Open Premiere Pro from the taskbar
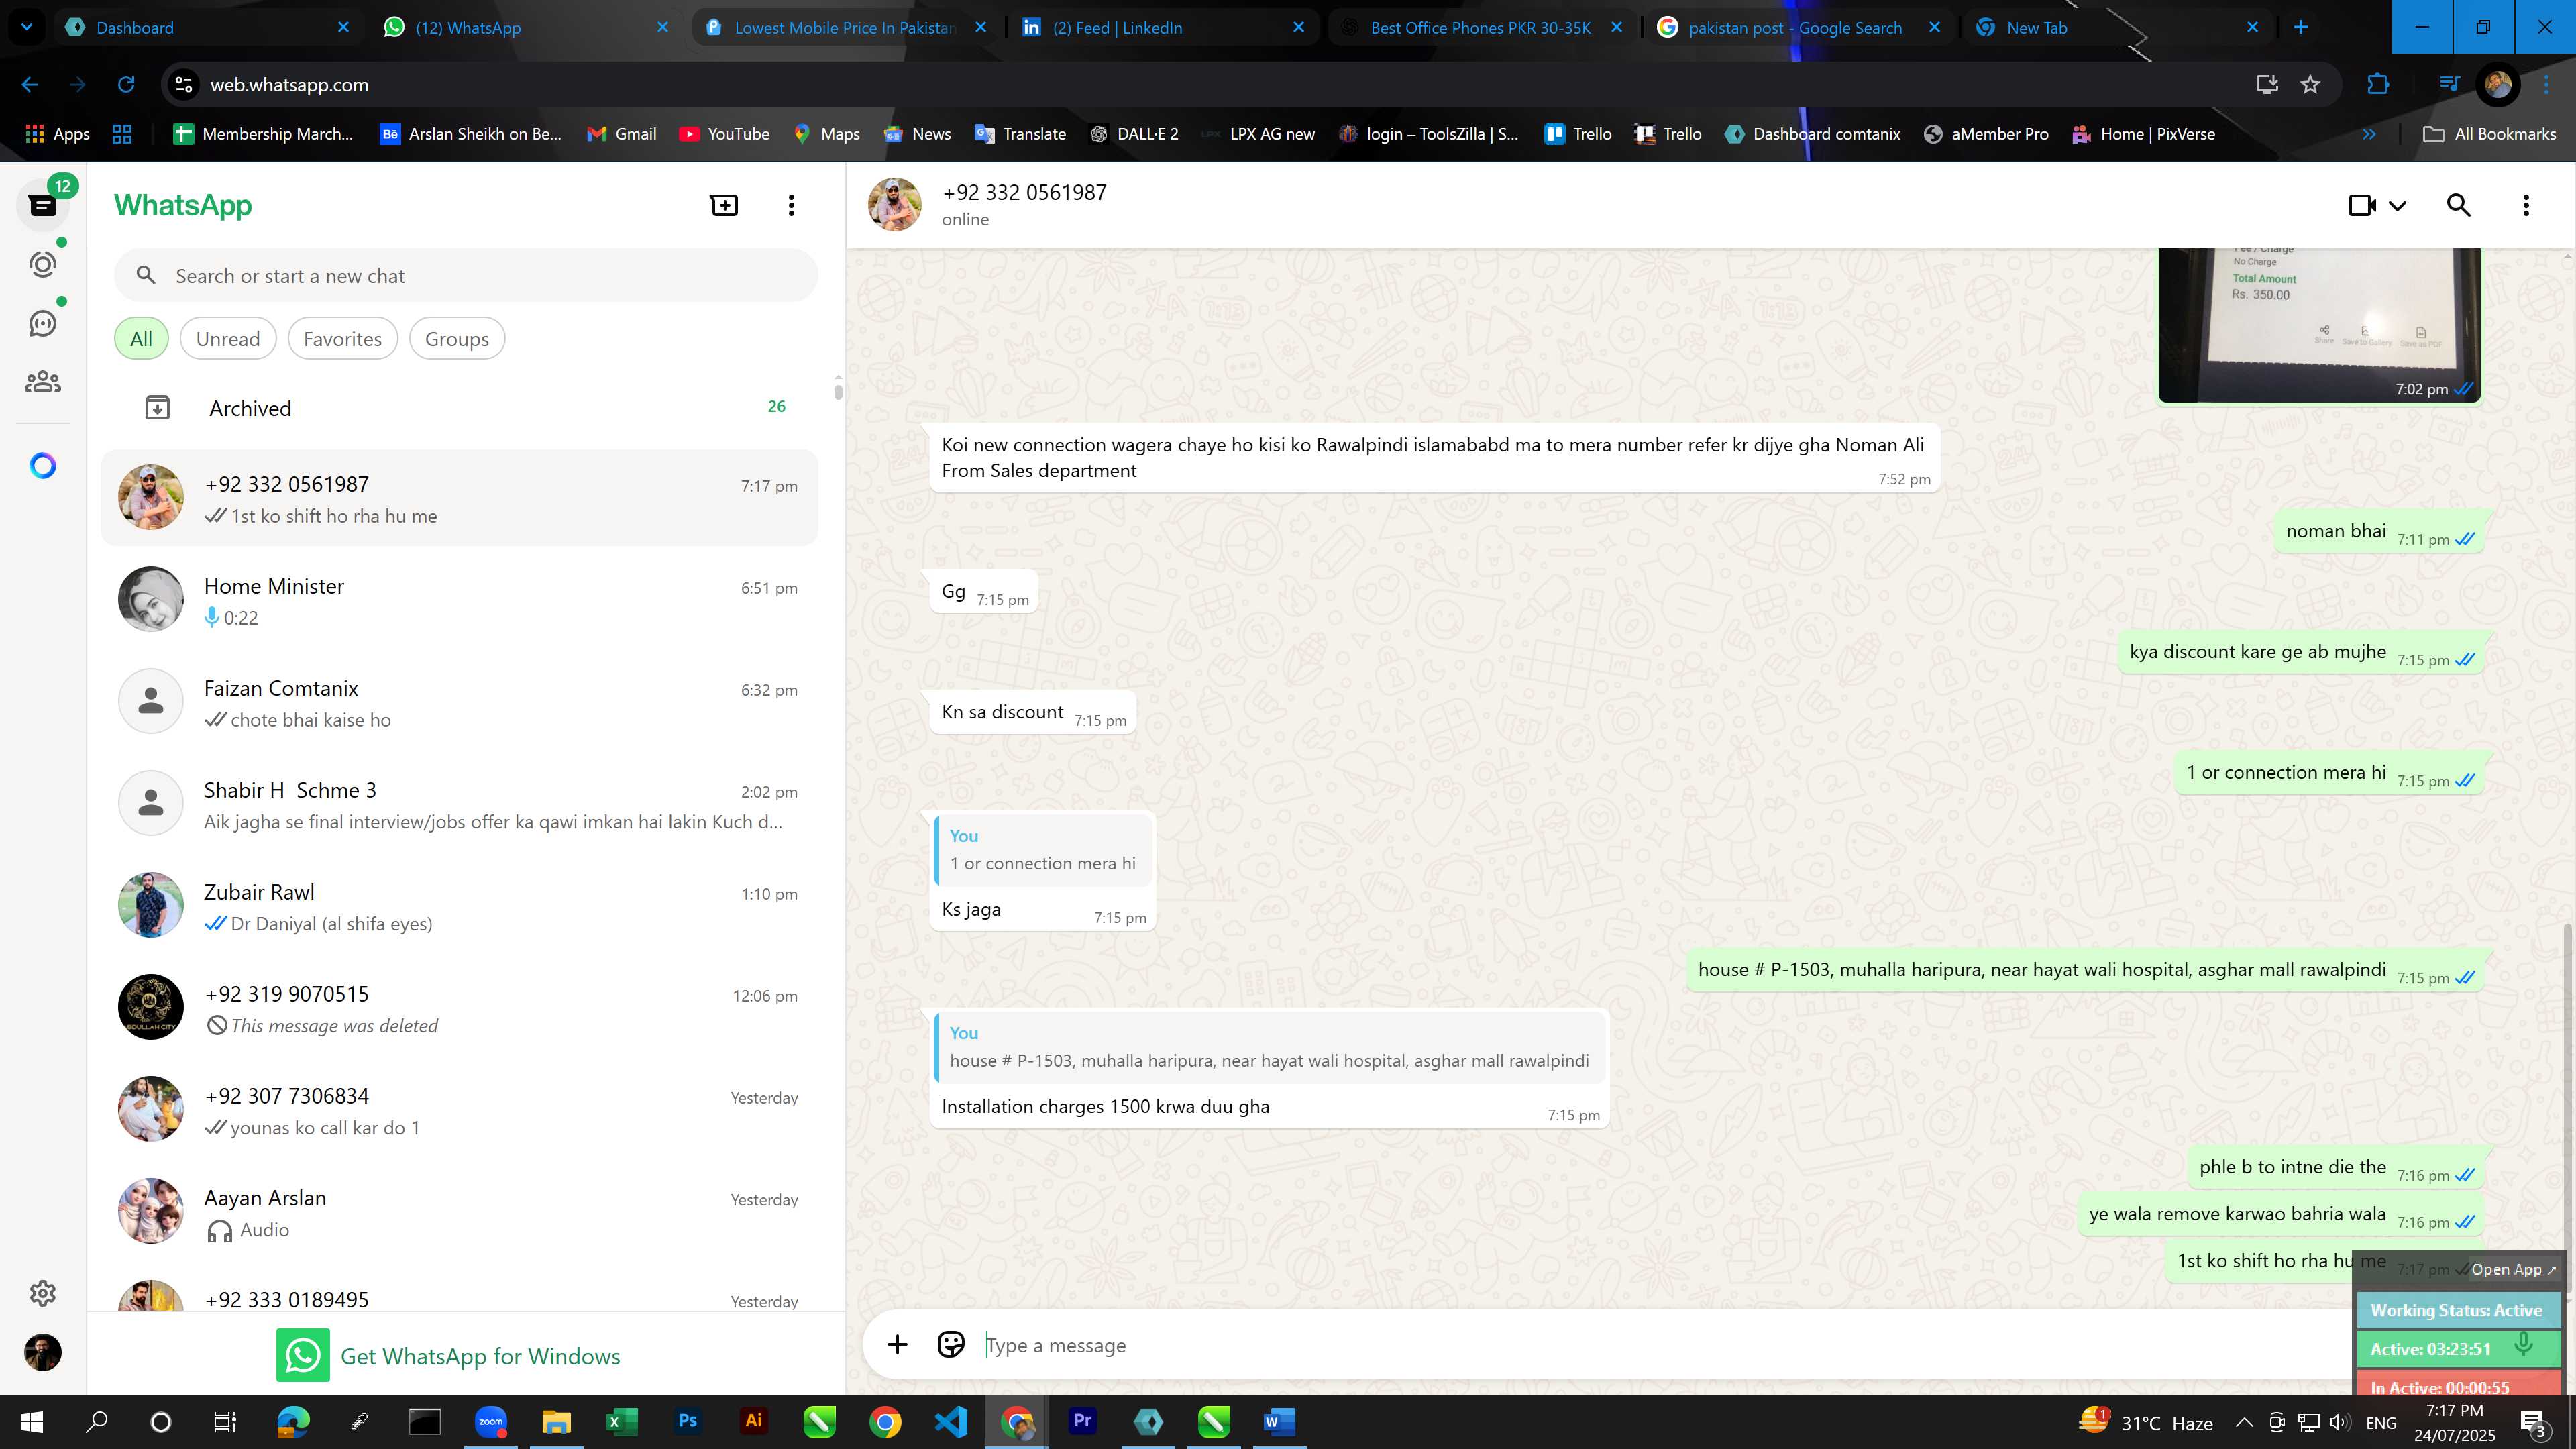 [1083, 1421]
